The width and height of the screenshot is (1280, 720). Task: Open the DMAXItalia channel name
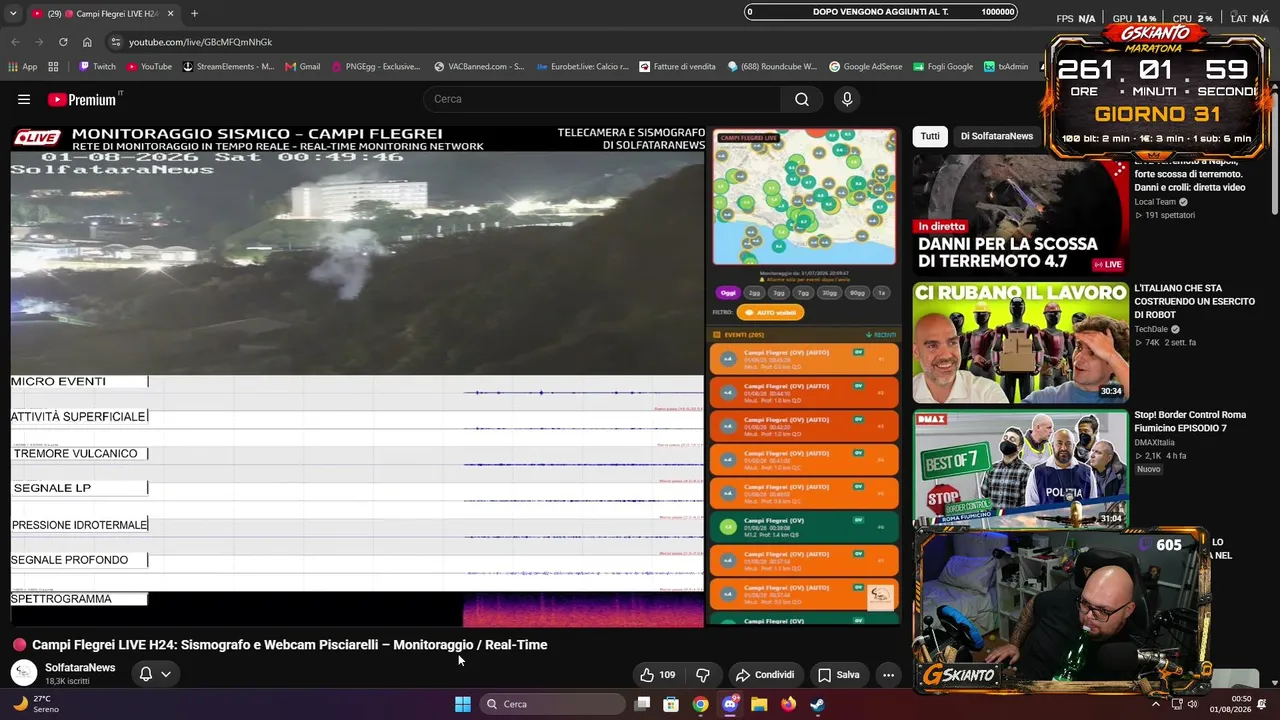click(1154, 442)
